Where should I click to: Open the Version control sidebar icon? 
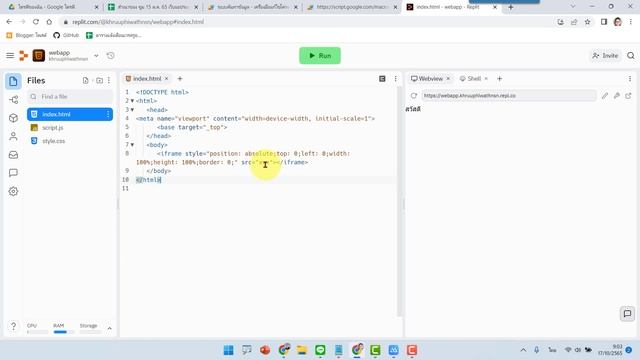click(13, 100)
